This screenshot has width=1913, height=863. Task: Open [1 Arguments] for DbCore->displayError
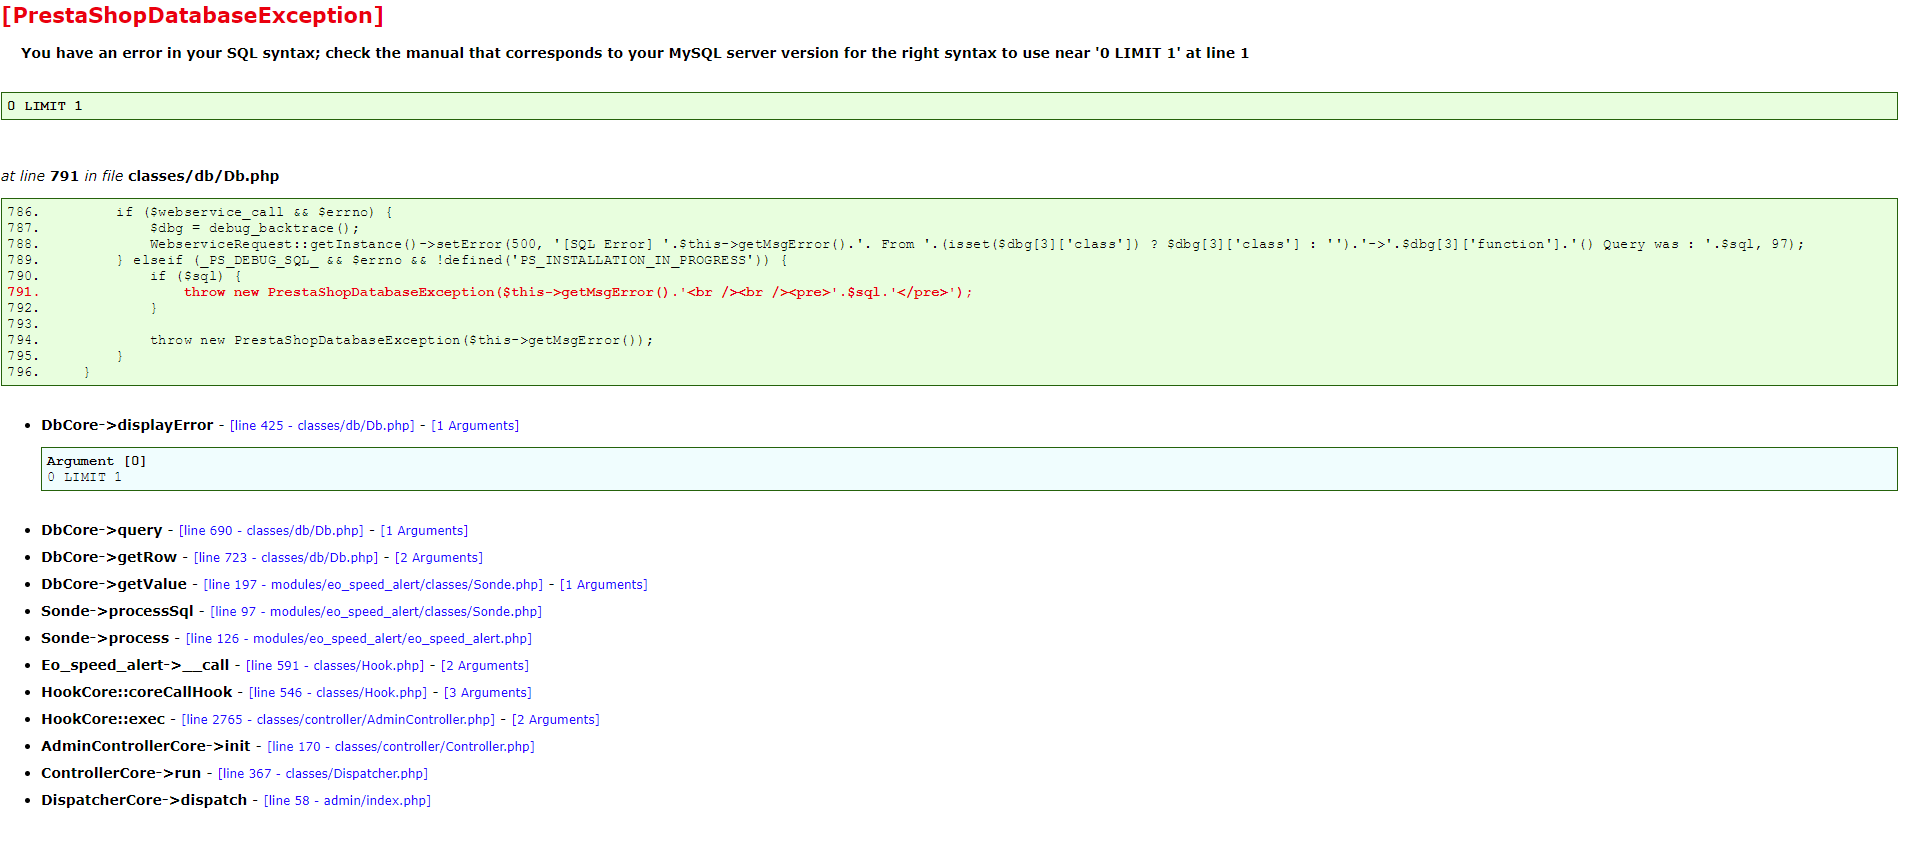(475, 426)
